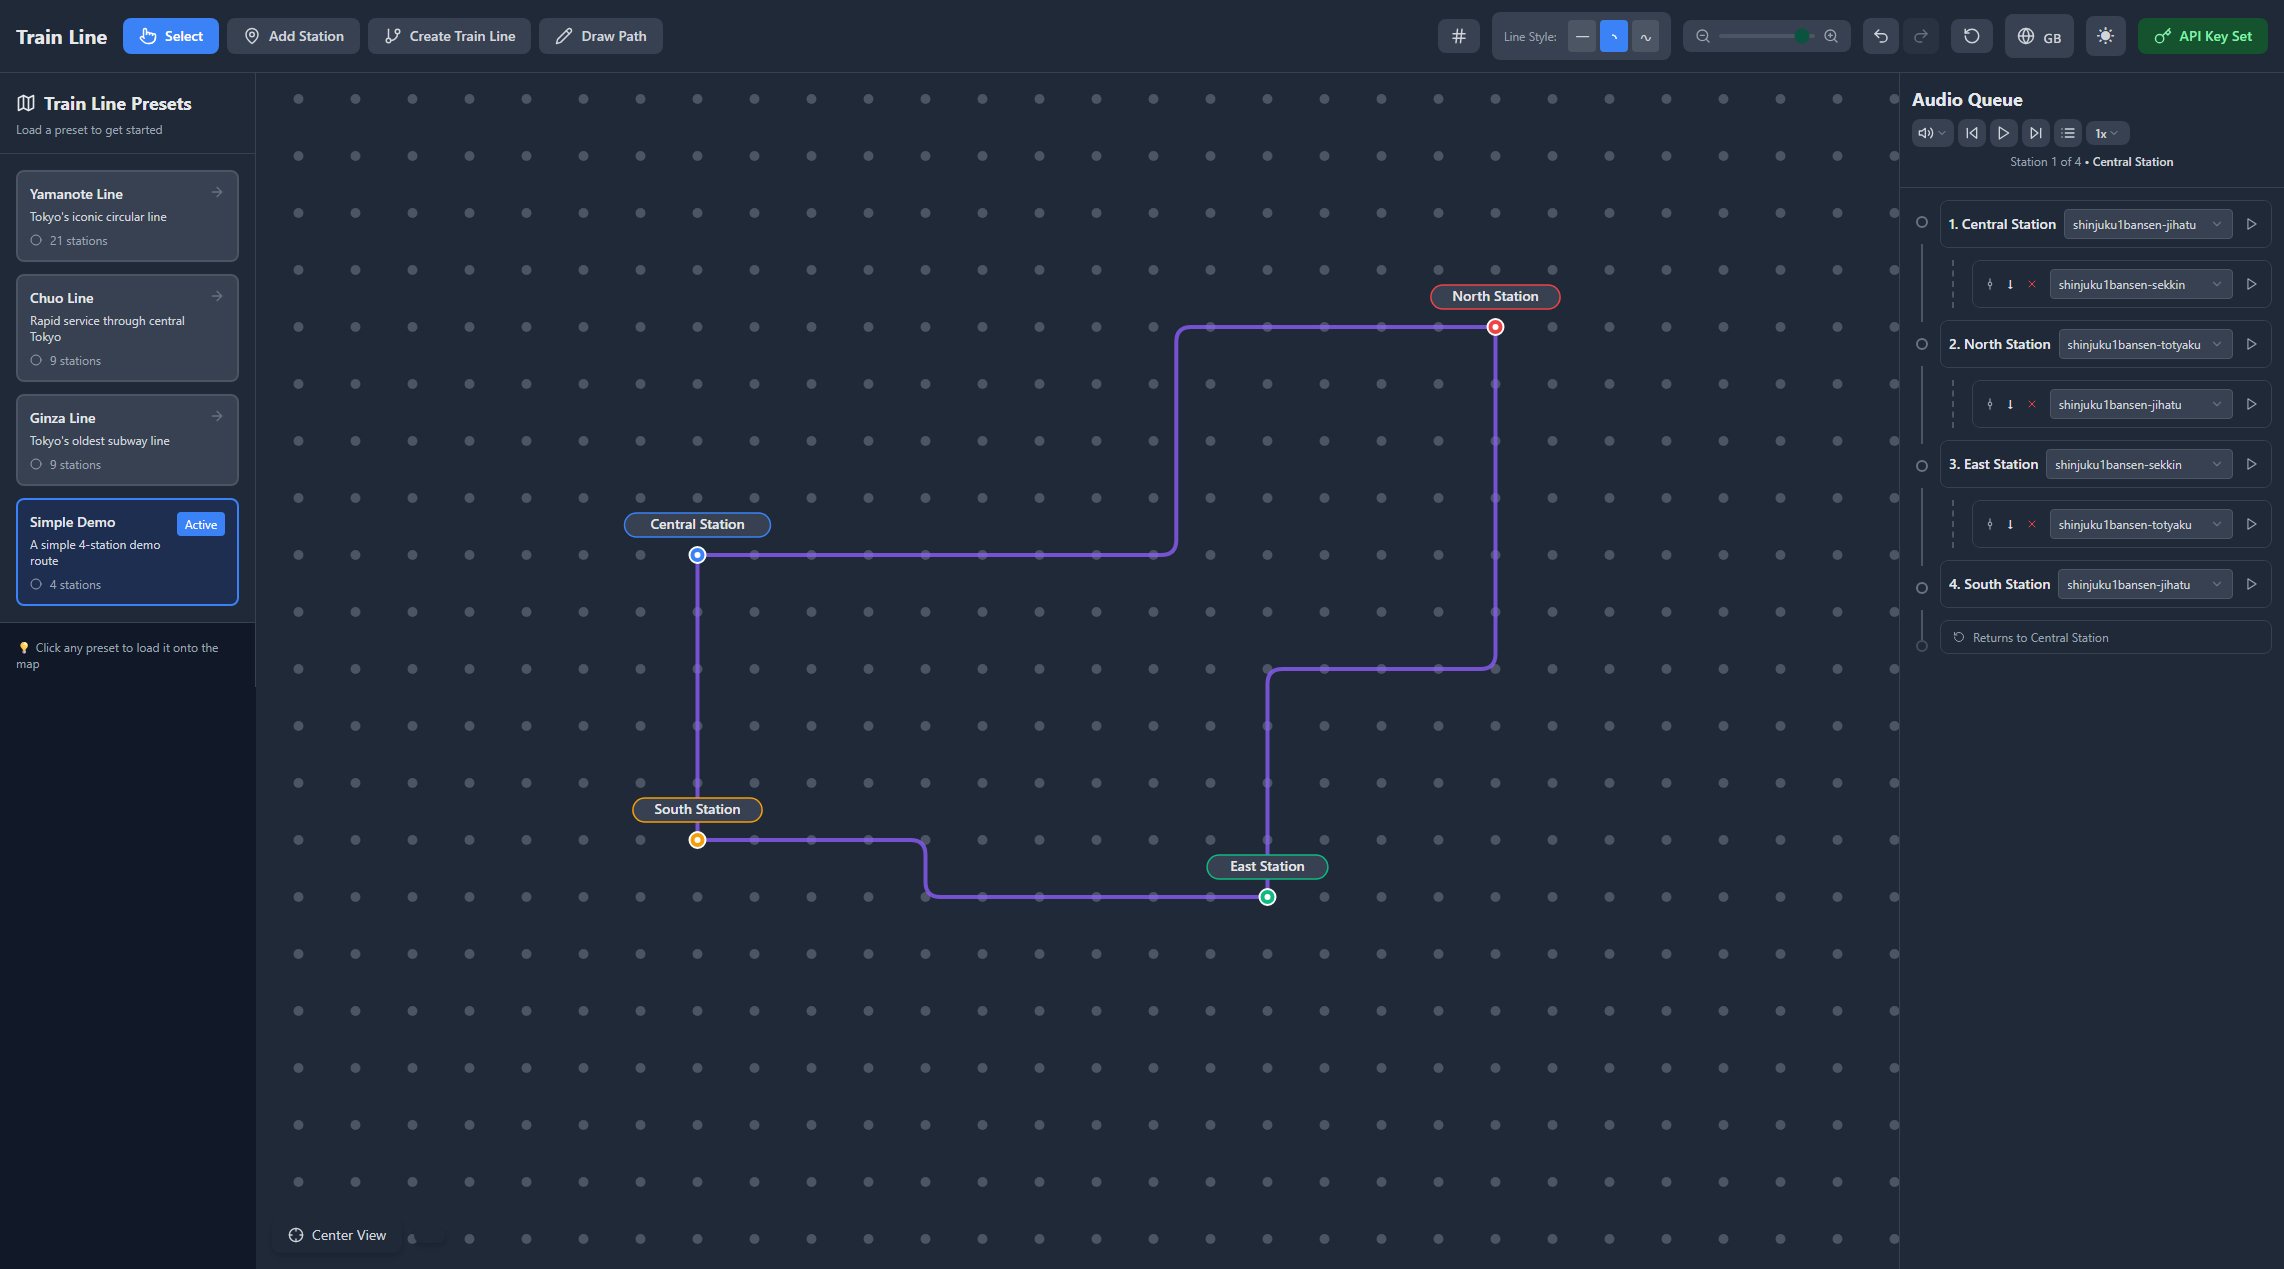Toggle the sun light theme icon
Image resolution: width=2284 pixels, height=1269 pixels.
point(2105,36)
